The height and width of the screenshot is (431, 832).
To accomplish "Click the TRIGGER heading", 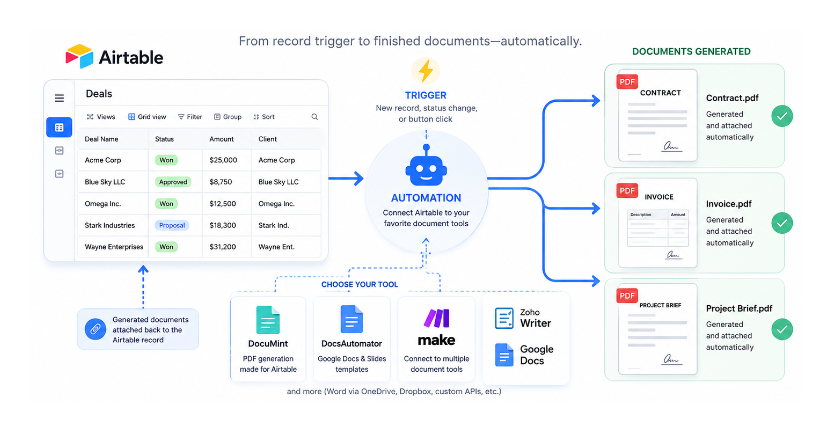I will coord(426,96).
